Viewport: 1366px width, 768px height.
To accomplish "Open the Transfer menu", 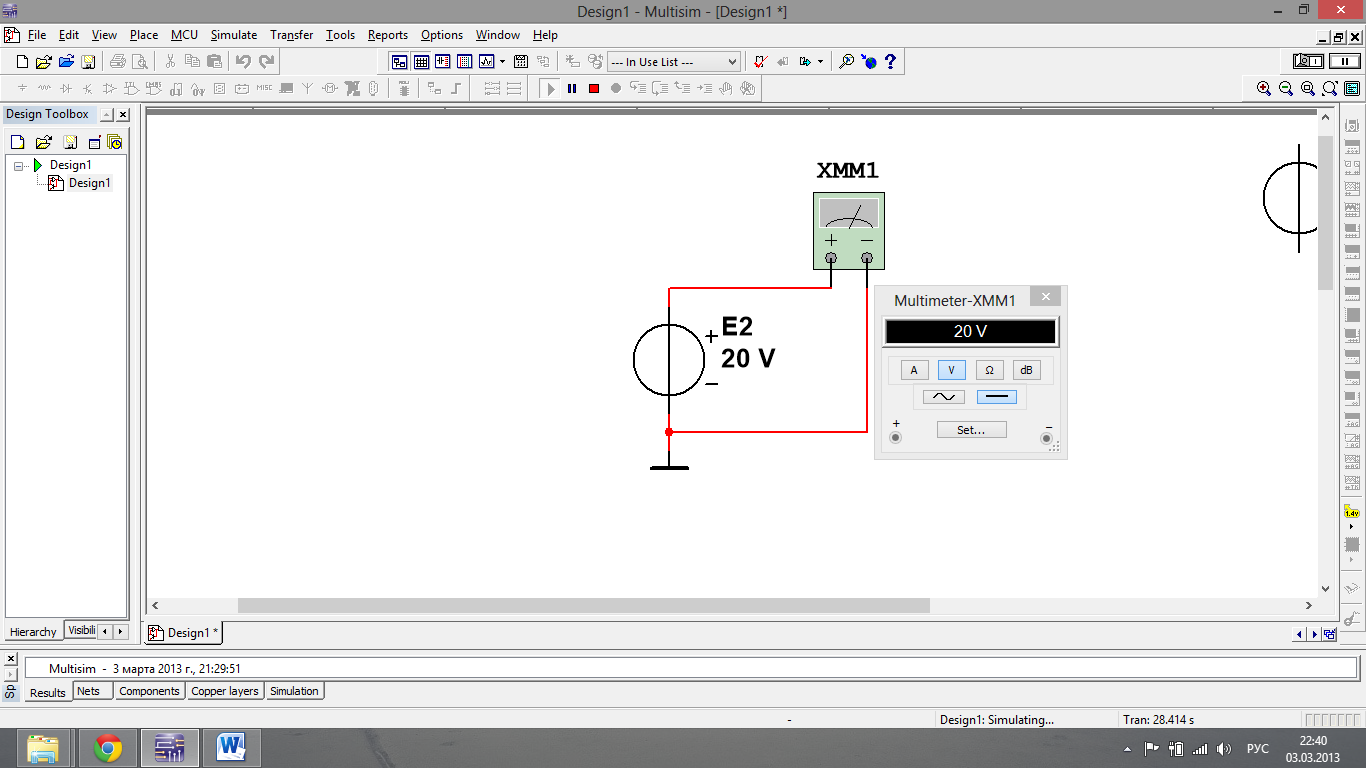I will (x=292, y=34).
